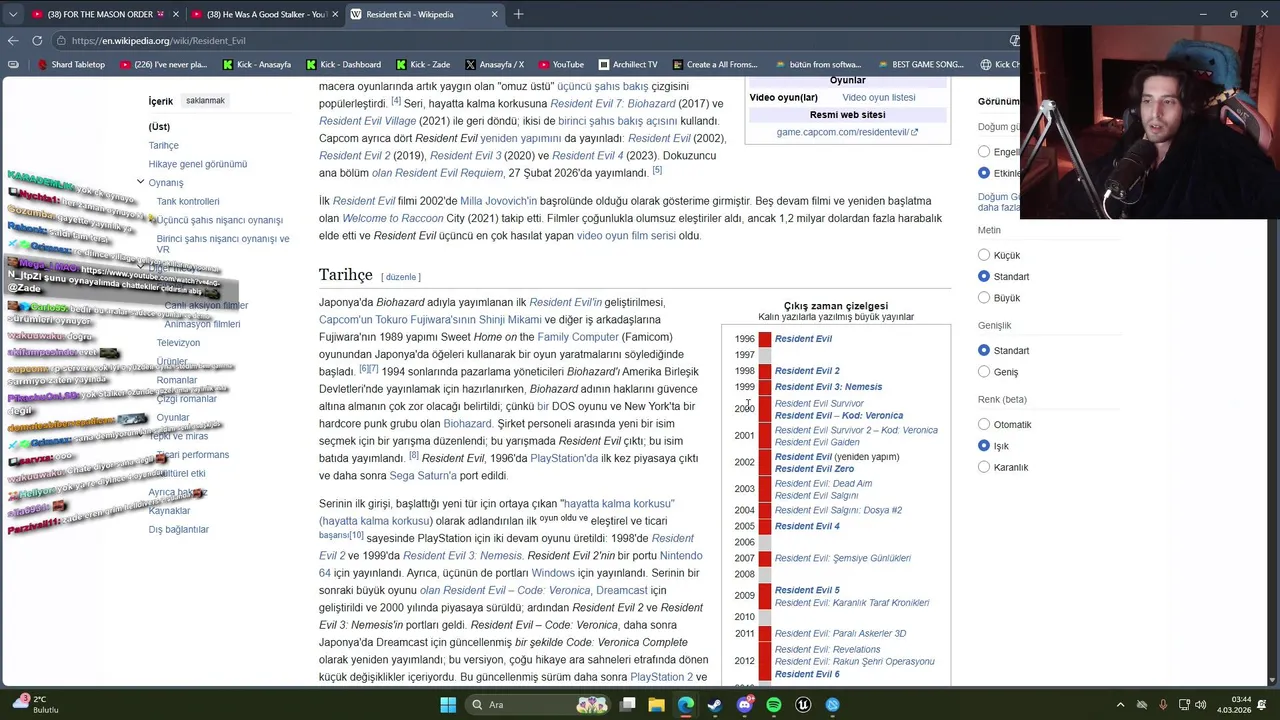Jump to Televizyon in contents sidebar
The width and height of the screenshot is (1280, 720).
tap(178, 342)
